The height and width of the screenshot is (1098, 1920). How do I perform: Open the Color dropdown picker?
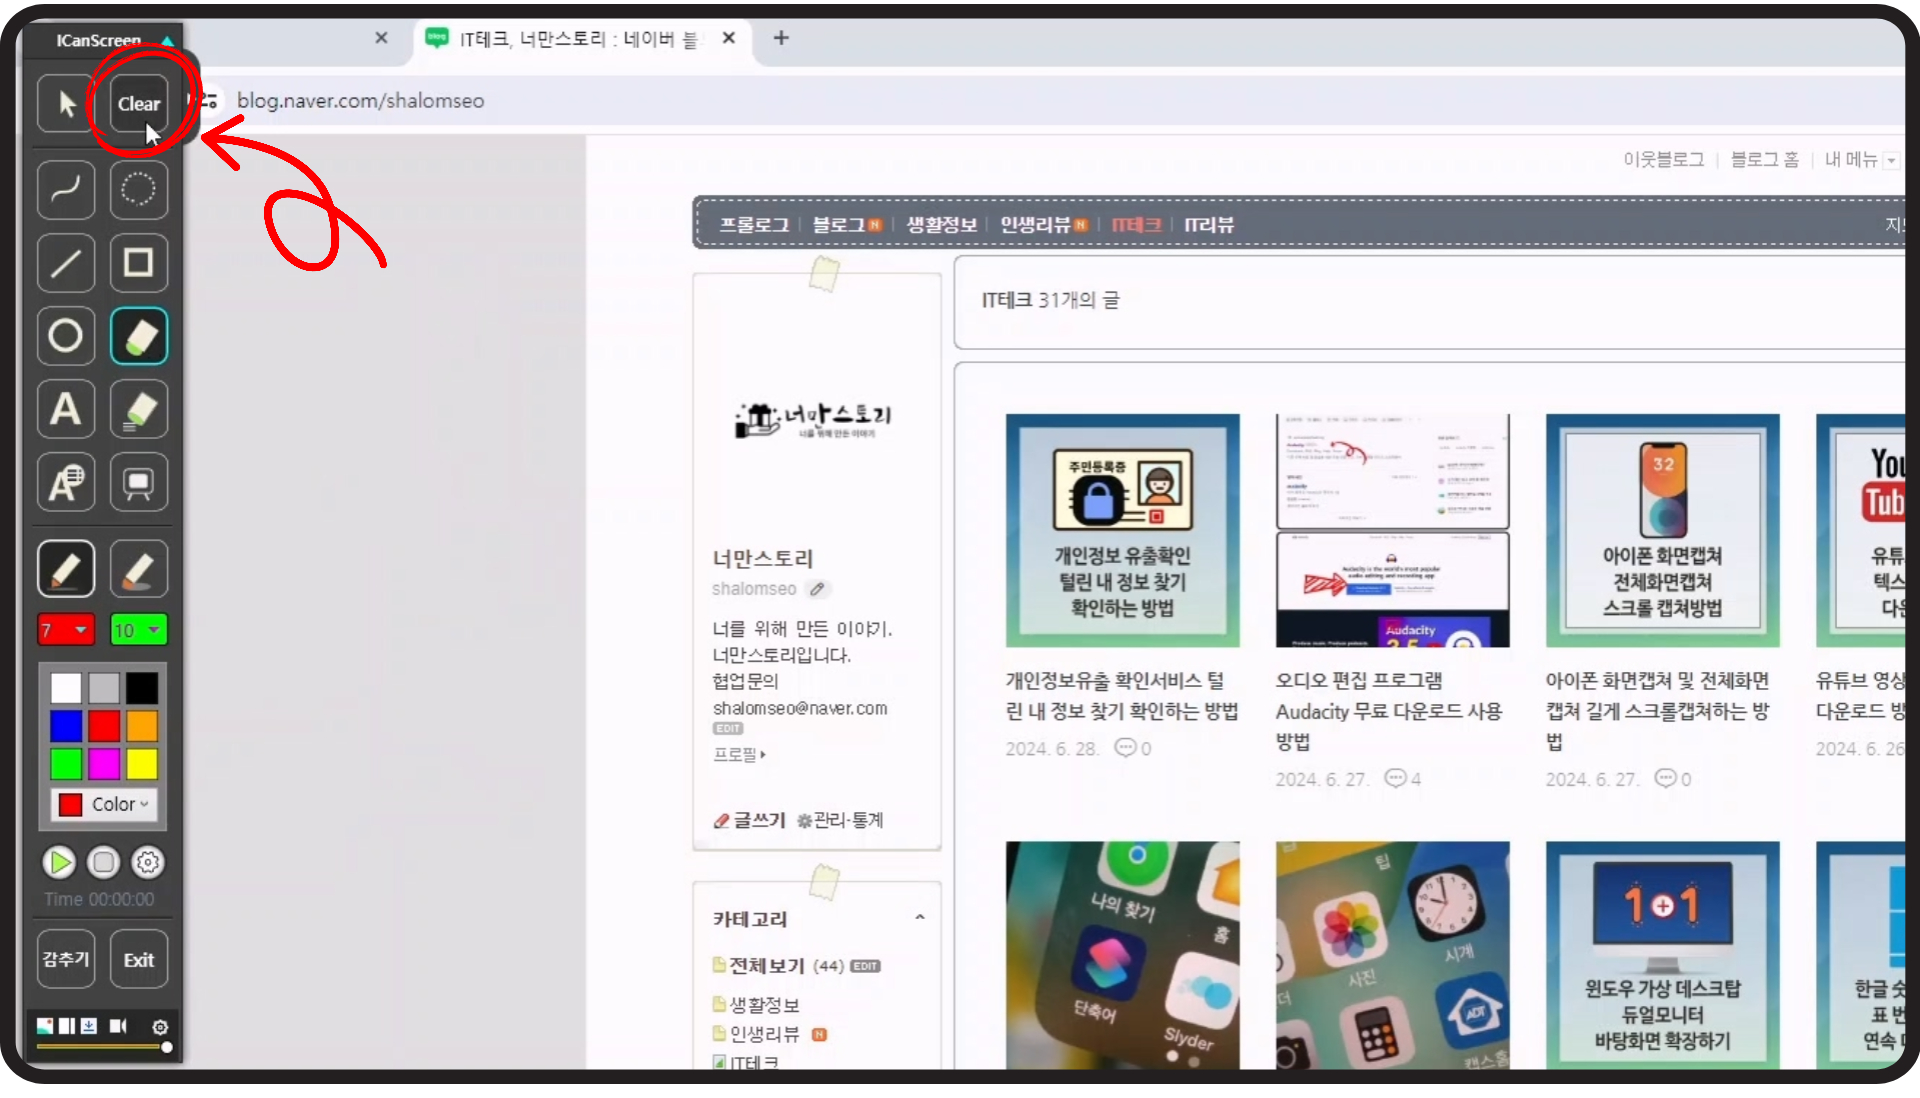point(104,804)
